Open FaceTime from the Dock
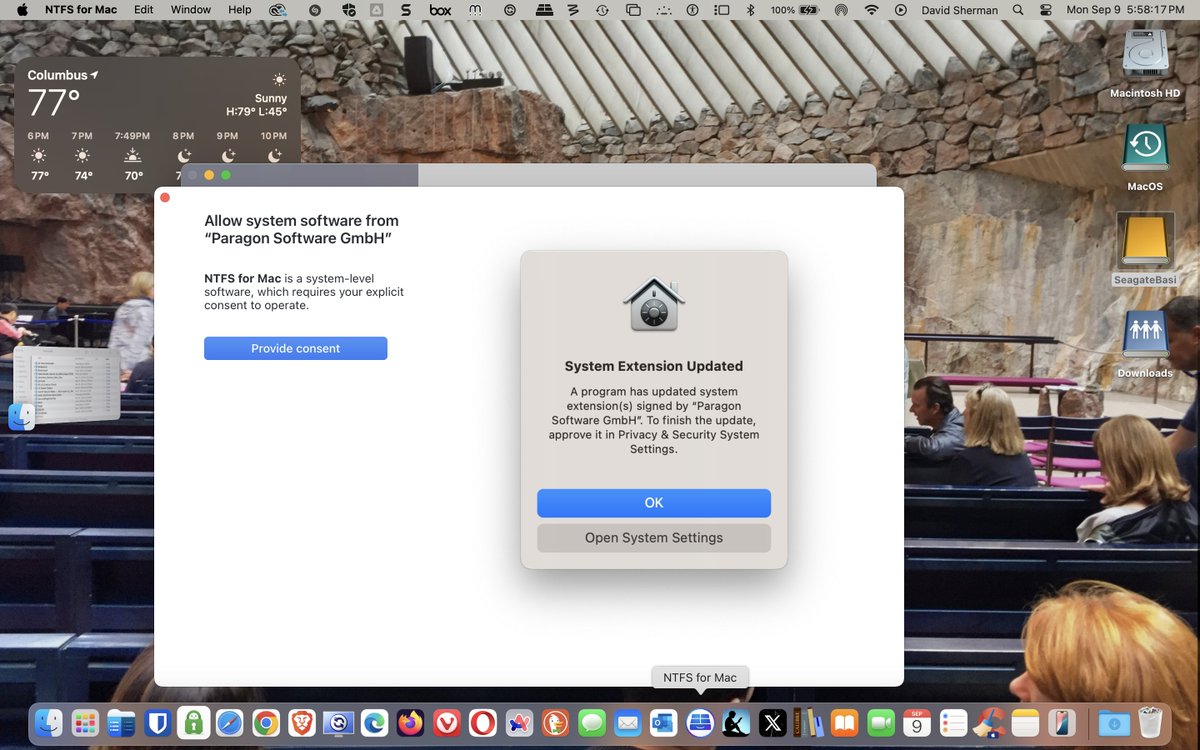The height and width of the screenshot is (750, 1200). 880,722
